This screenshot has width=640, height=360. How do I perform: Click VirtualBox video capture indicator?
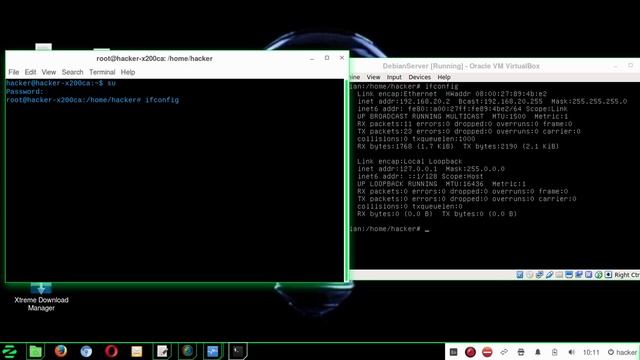pos(578,275)
